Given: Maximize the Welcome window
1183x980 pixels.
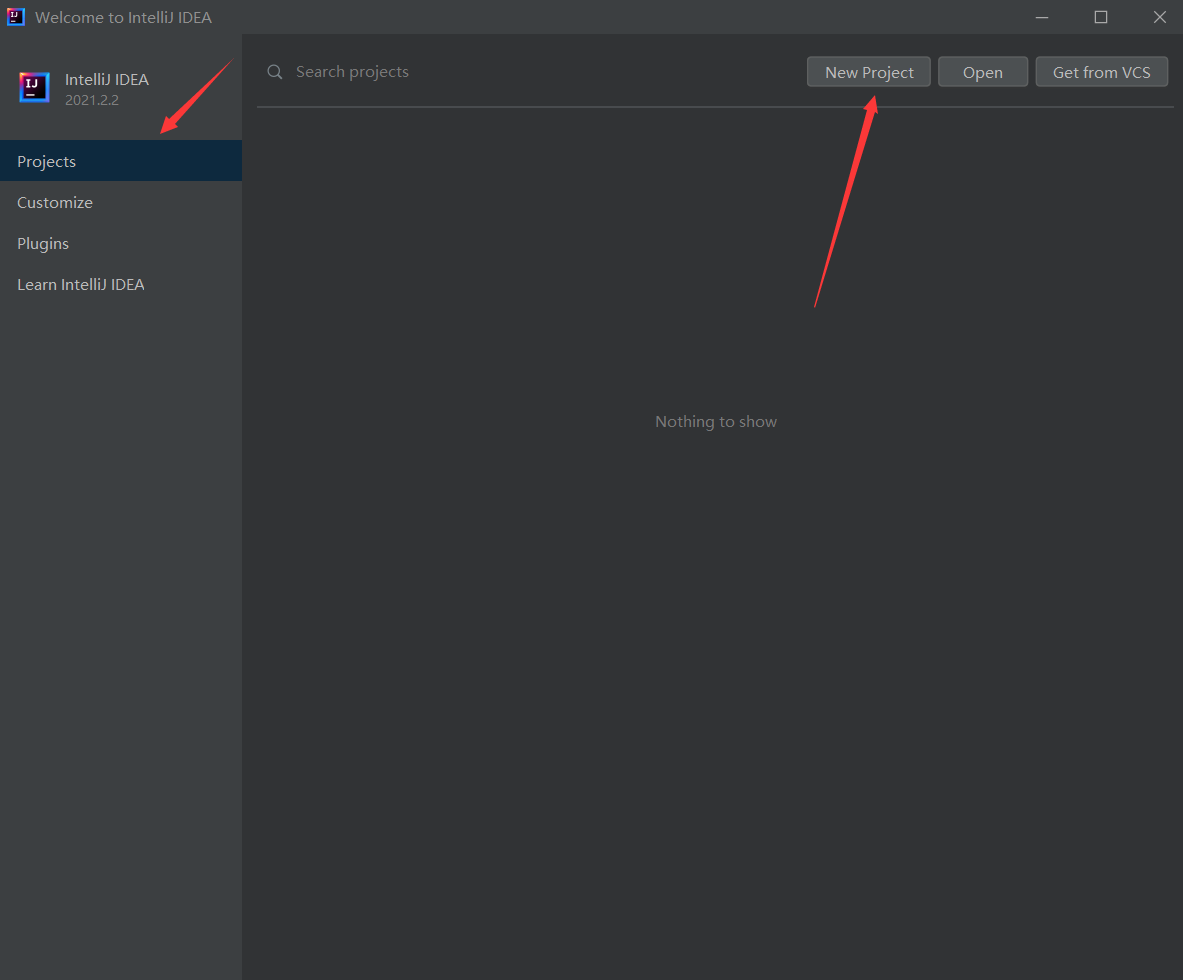Looking at the screenshot, I should click(x=1101, y=17).
